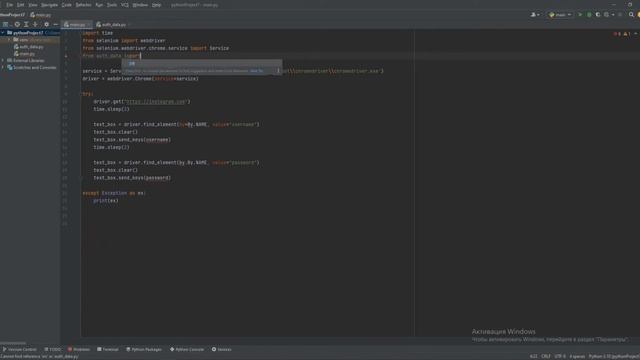Change CRLF line separator in status bar
The height and width of the screenshot is (360, 640).
pyautogui.click(x=546, y=356)
